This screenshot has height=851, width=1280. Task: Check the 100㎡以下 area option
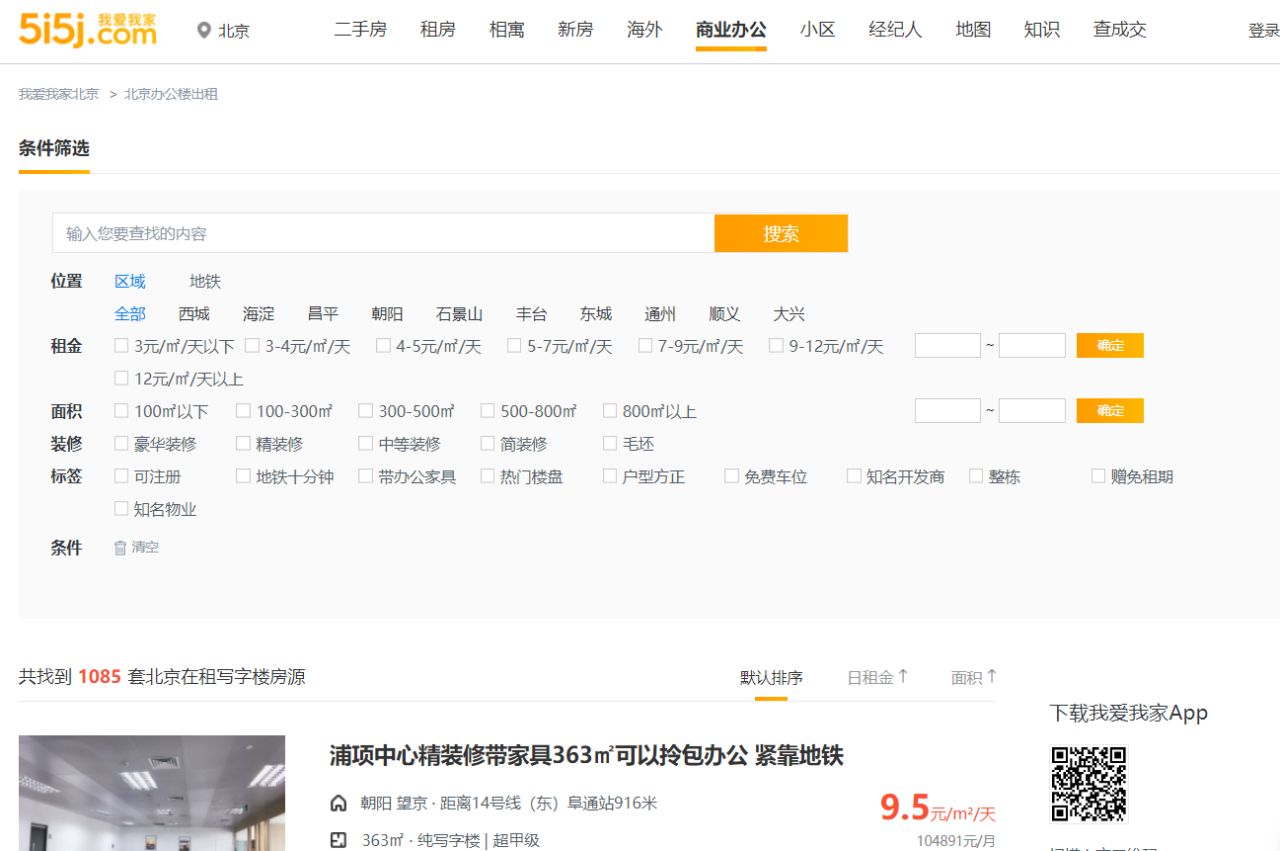121,410
